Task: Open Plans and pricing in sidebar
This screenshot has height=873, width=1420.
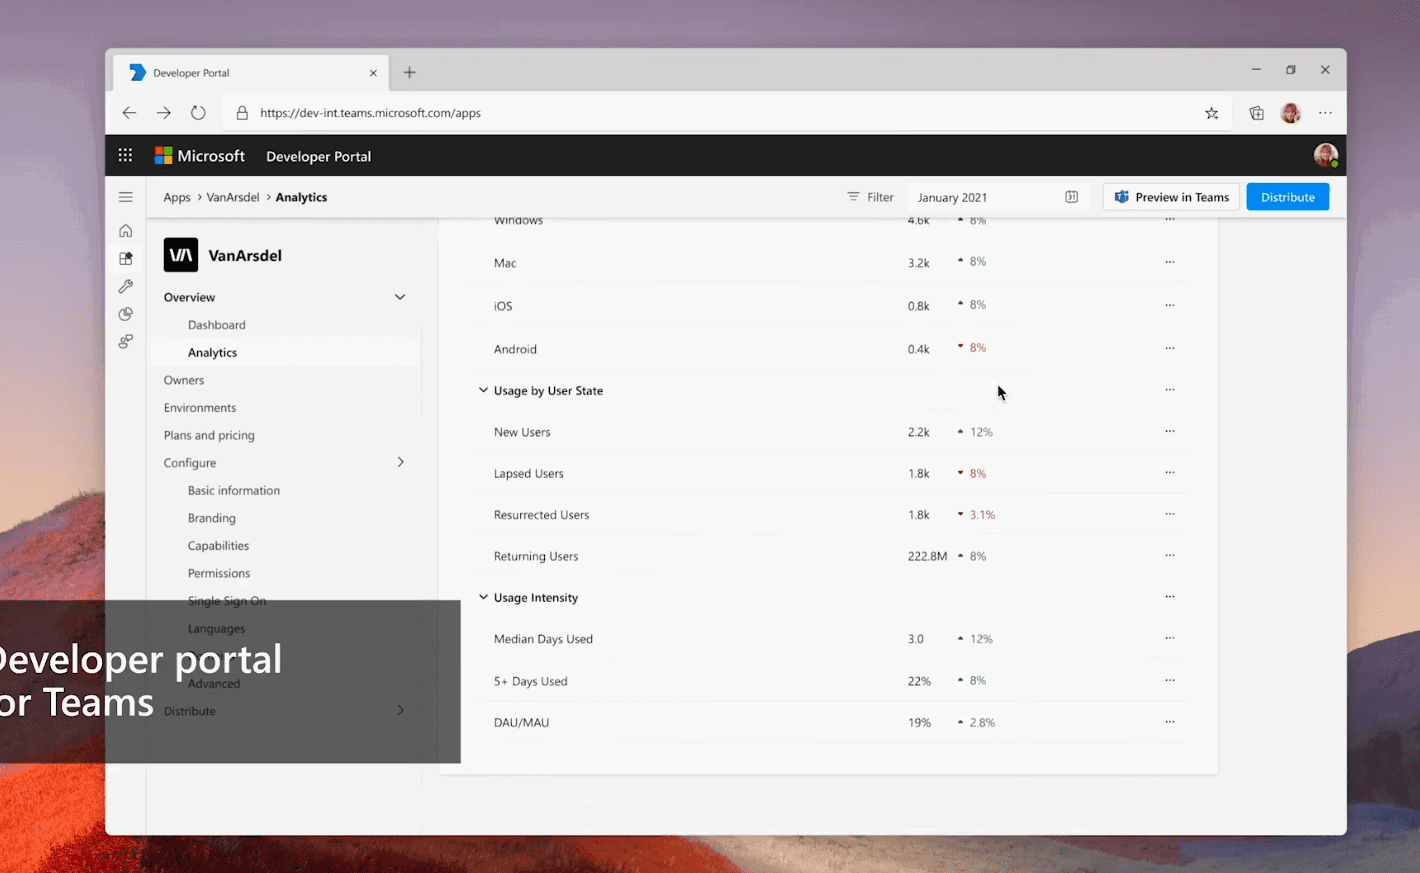Action: pyautogui.click(x=209, y=435)
